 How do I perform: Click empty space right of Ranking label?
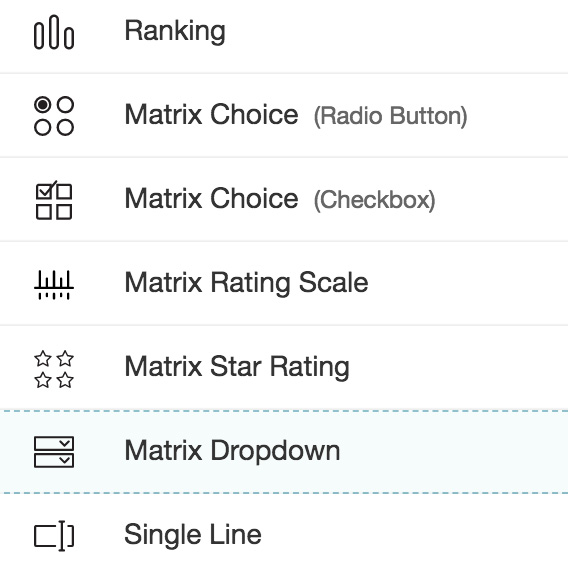tap(395, 32)
